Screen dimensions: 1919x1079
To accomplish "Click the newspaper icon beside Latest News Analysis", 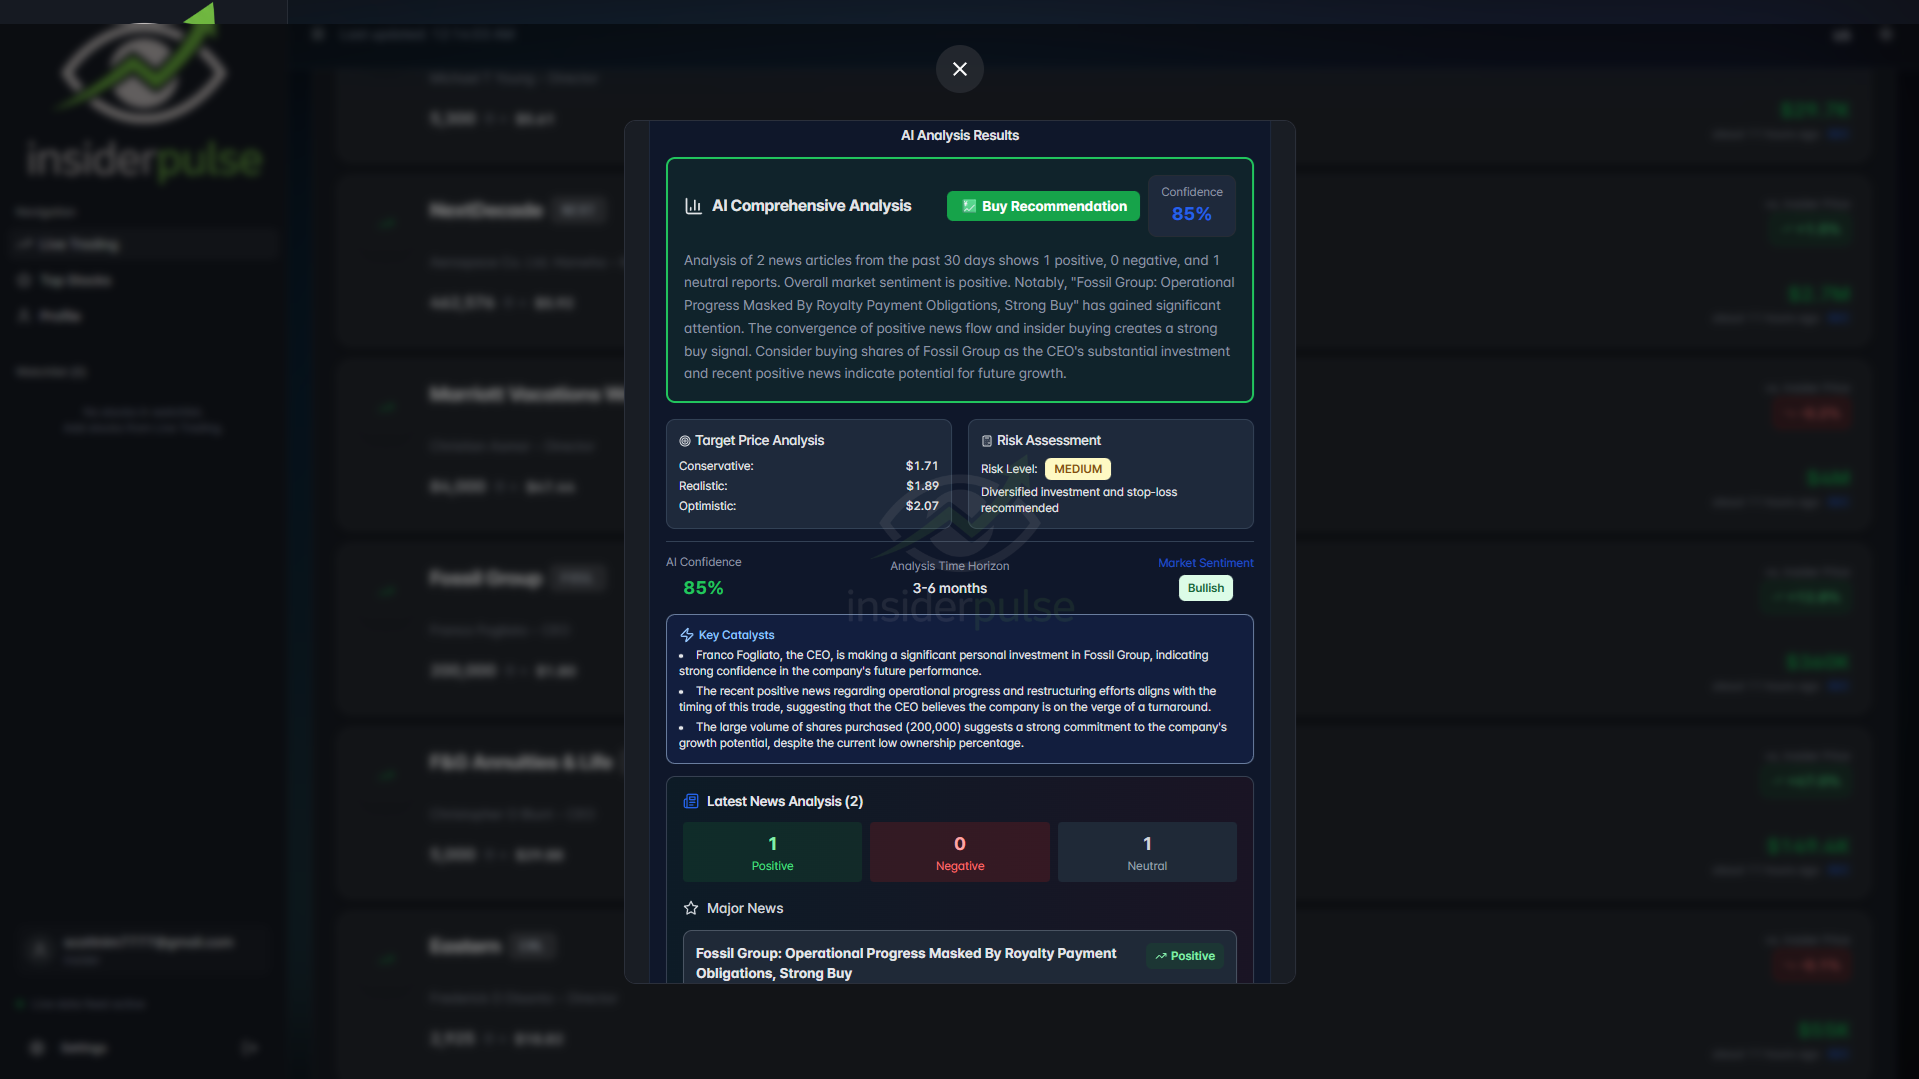I will coord(691,800).
